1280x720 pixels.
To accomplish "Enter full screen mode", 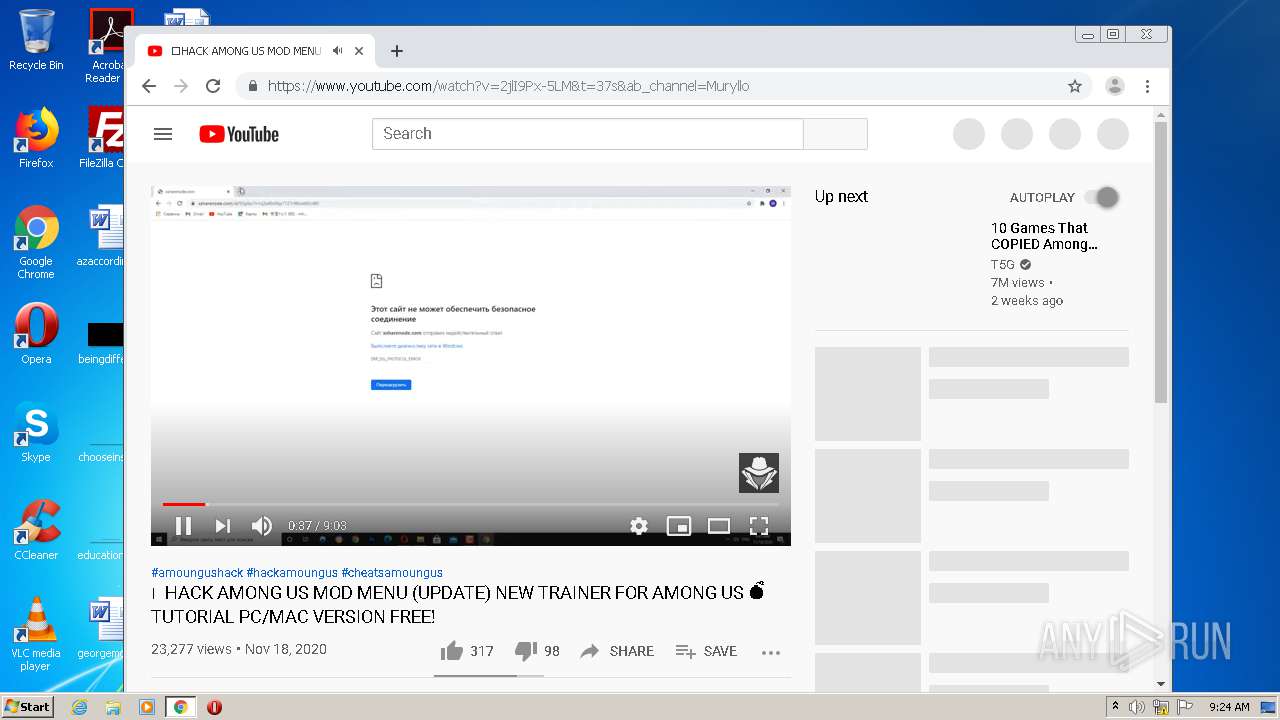I will (x=759, y=526).
